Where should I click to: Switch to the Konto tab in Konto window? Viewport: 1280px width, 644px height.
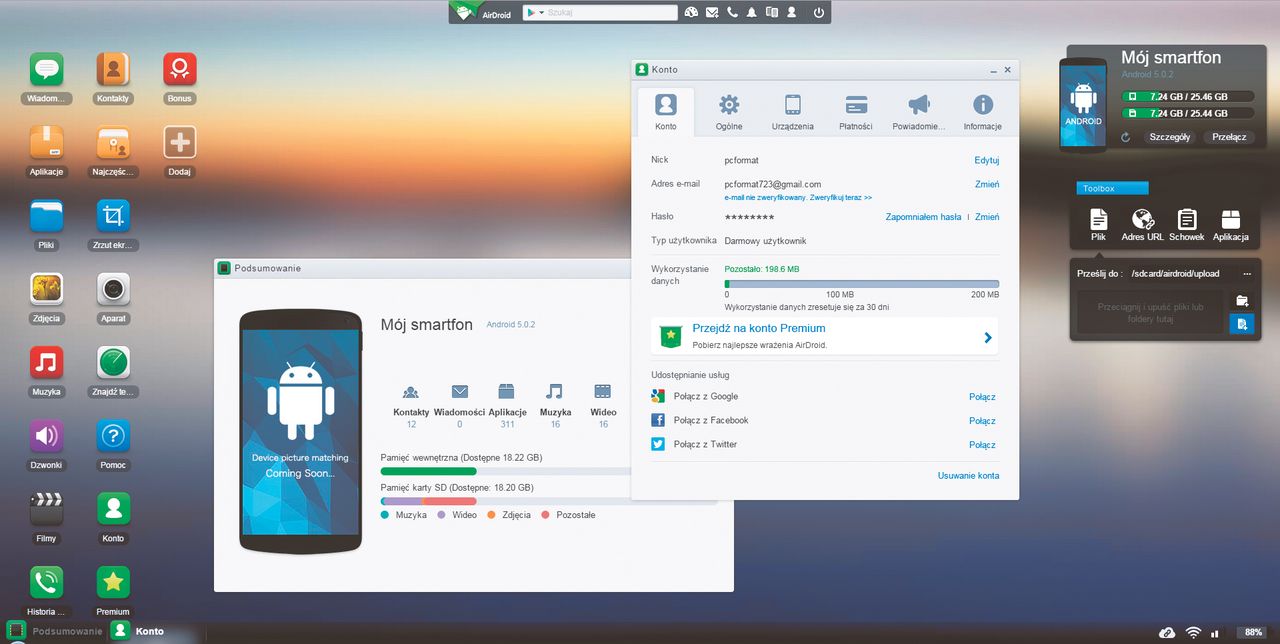(x=666, y=111)
